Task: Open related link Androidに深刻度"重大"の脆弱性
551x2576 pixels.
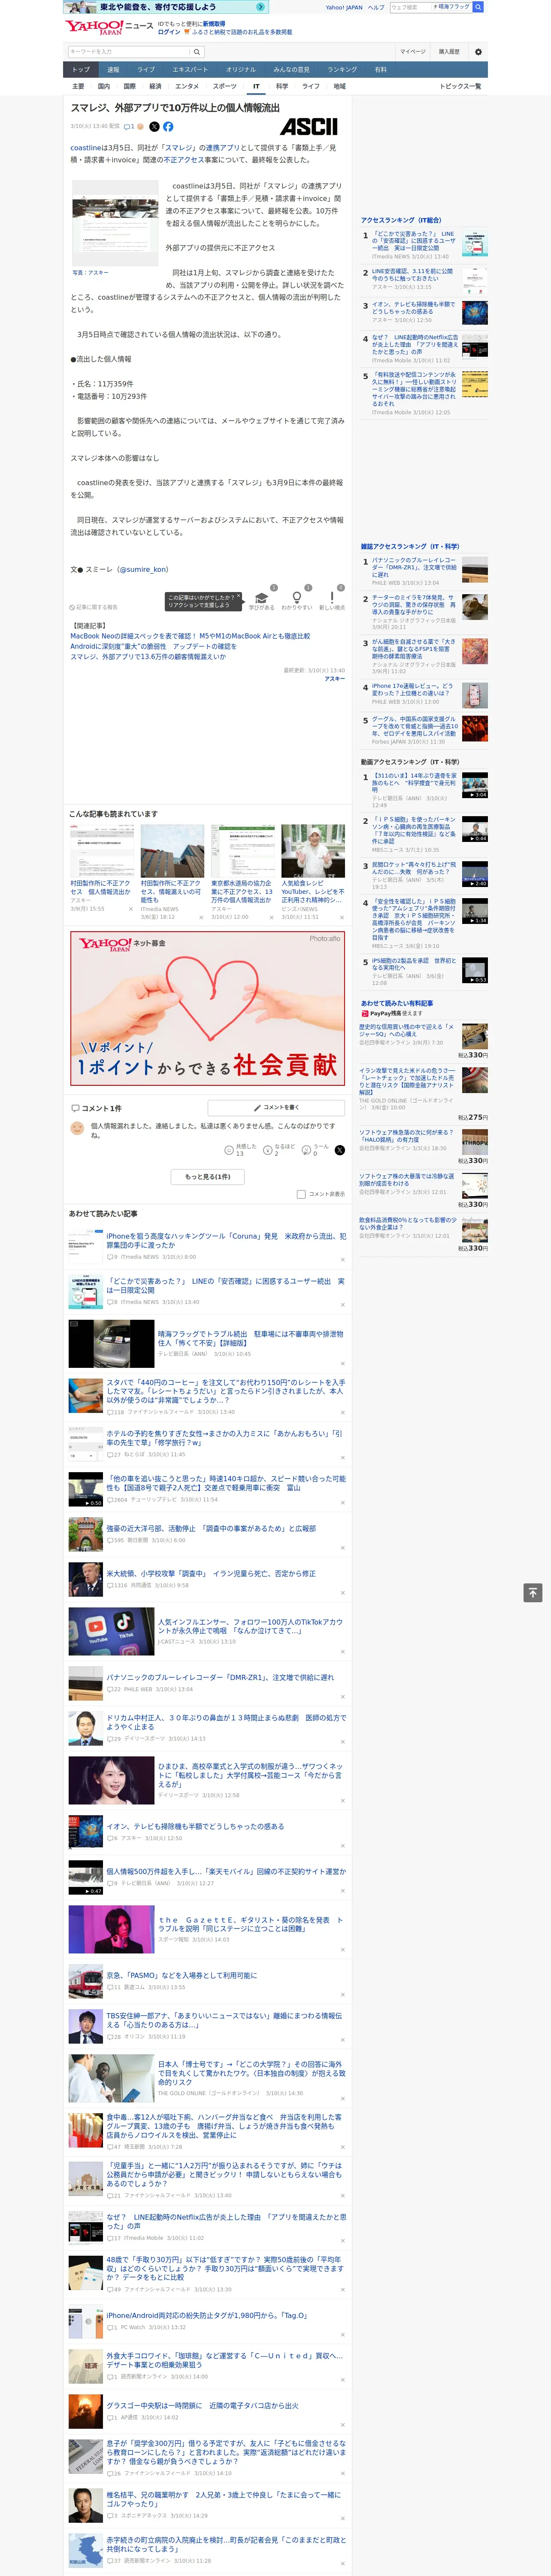Action: tap(153, 646)
